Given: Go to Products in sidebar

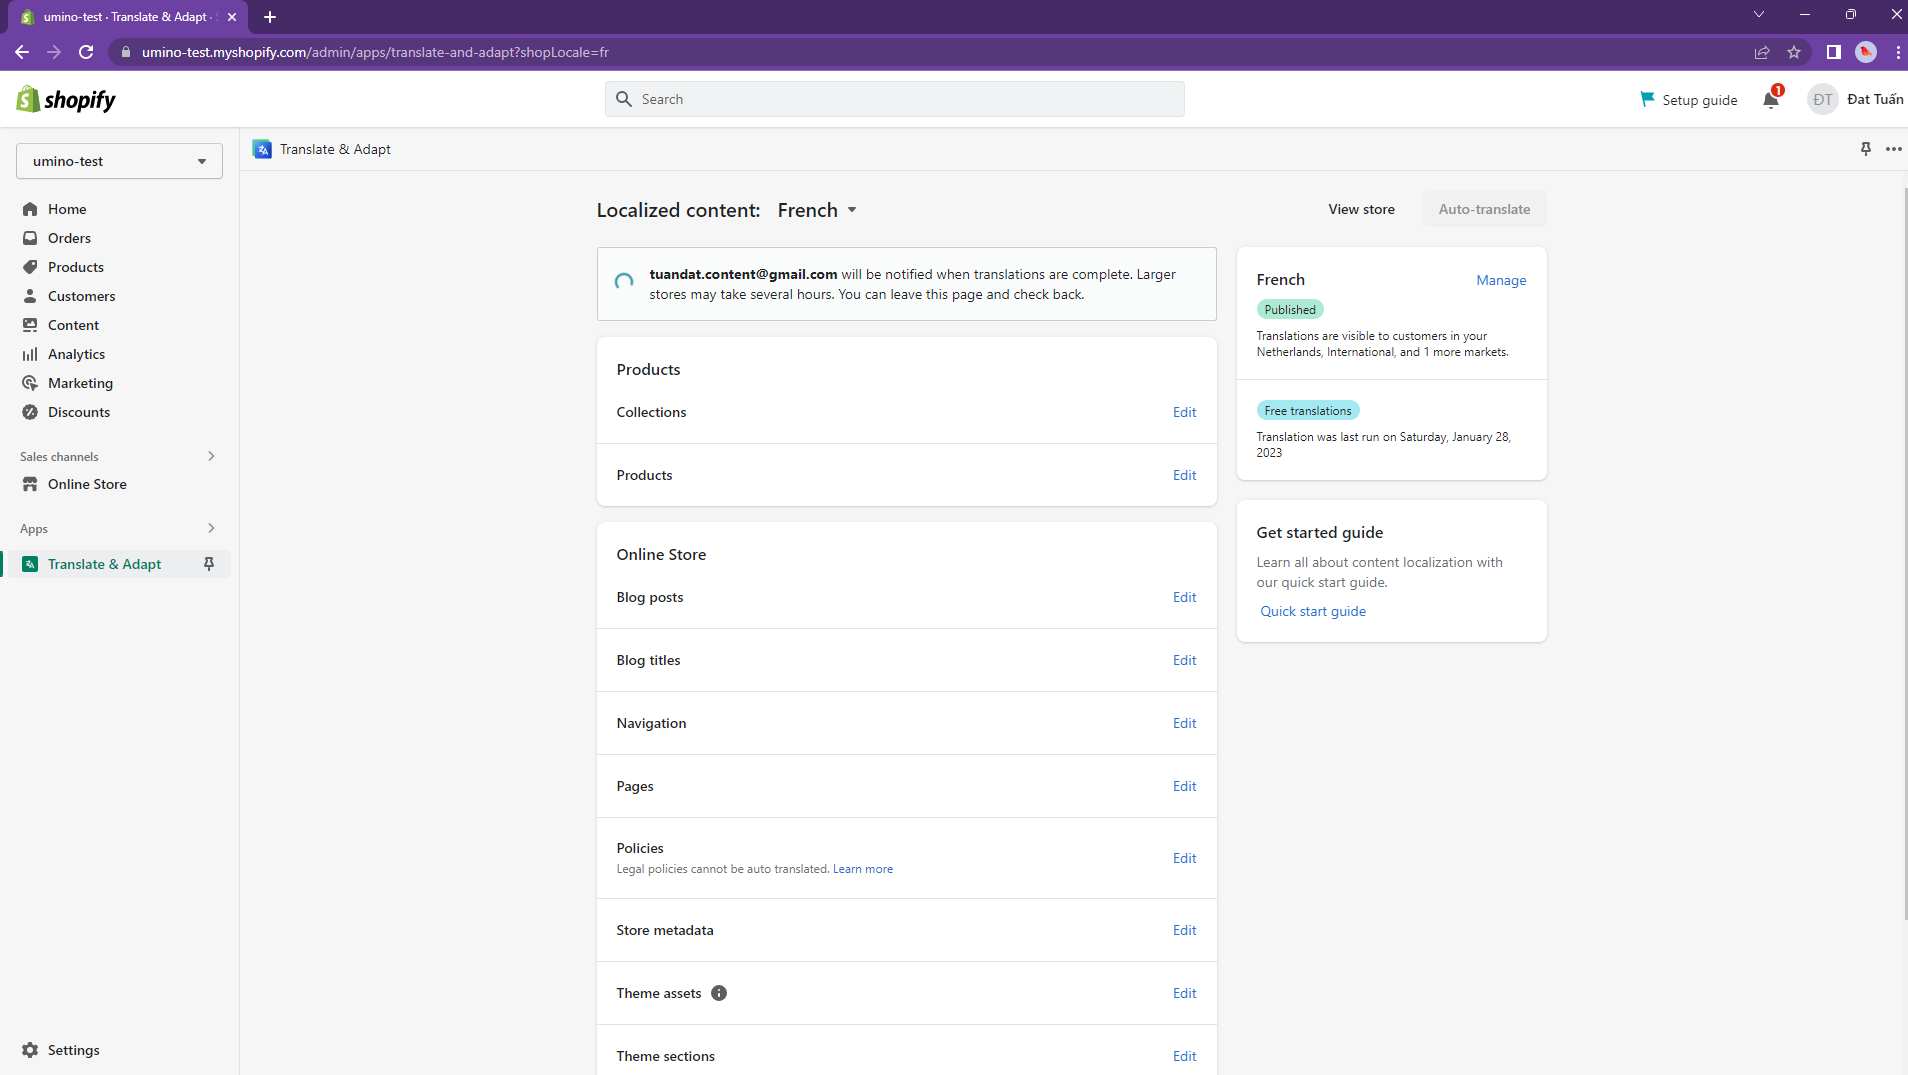Looking at the screenshot, I should [x=75, y=267].
